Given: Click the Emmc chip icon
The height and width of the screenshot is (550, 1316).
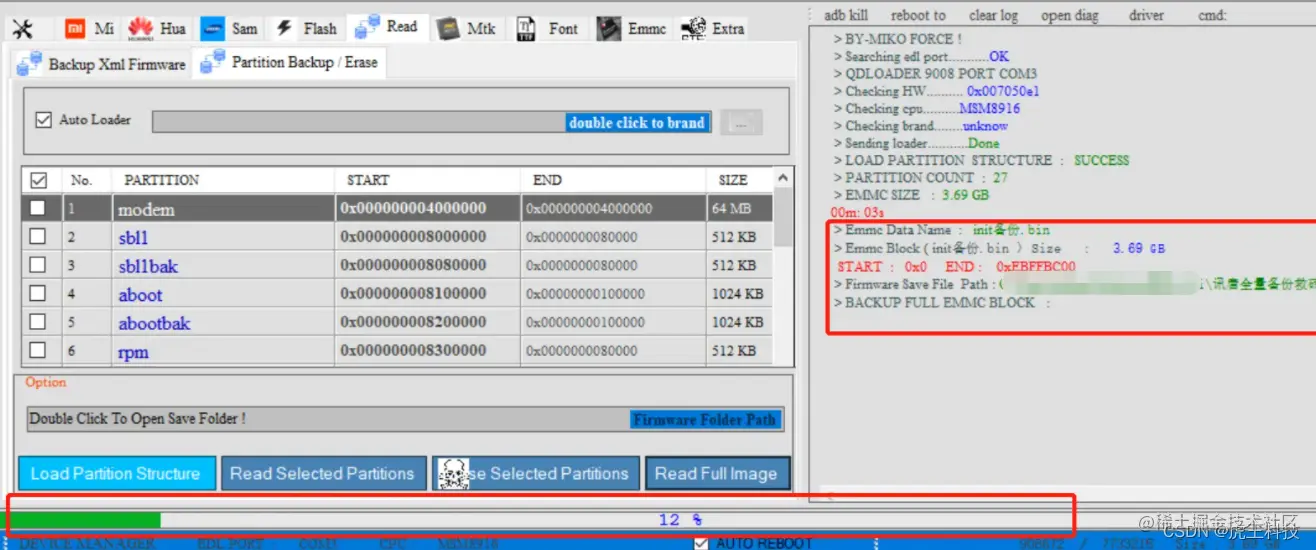Looking at the screenshot, I should click(608, 29).
